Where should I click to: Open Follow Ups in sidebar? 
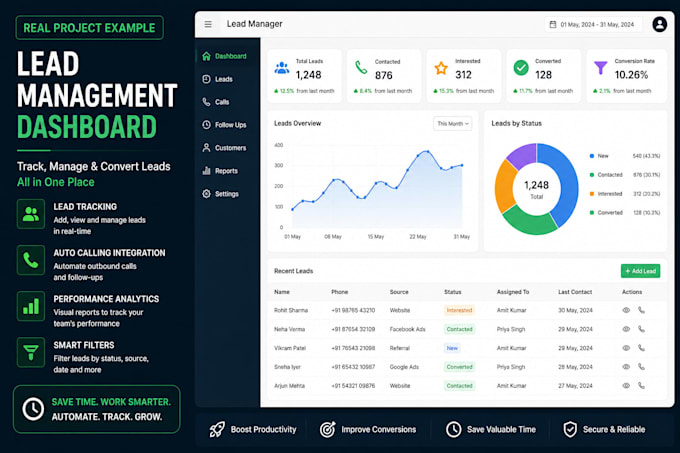tap(228, 125)
